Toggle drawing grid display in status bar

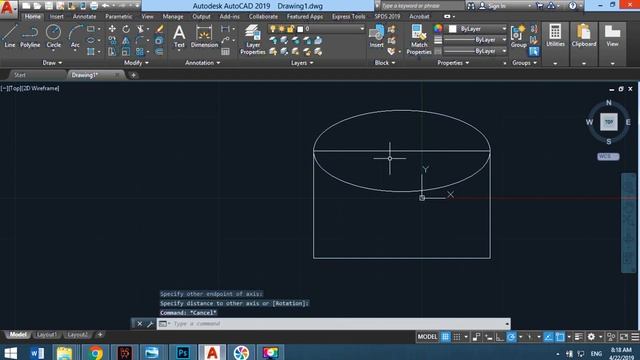[445, 337]
